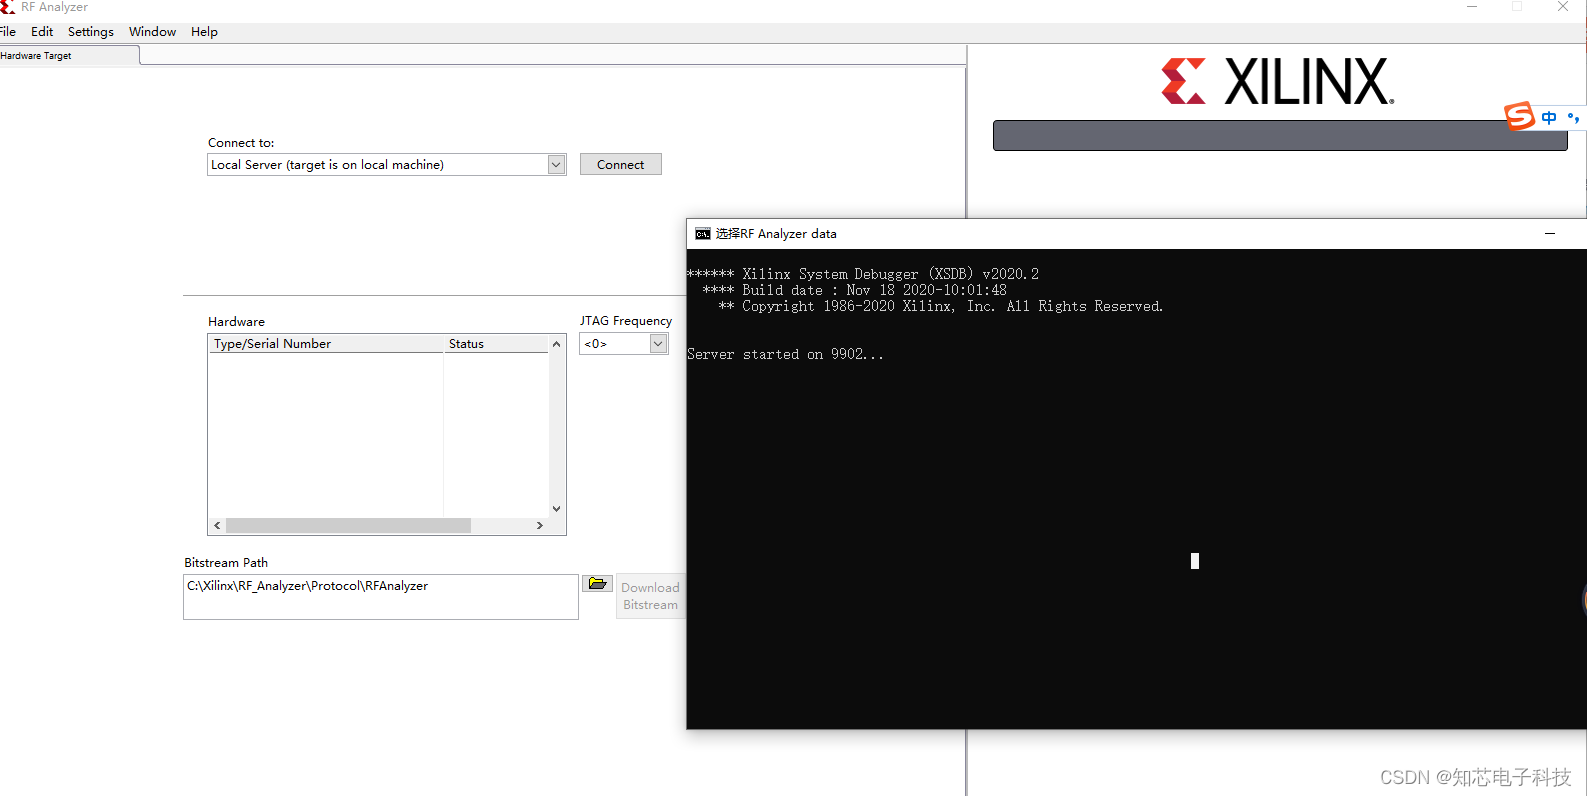Toggle the Chinese input mode indicator

coord(1549,118)
